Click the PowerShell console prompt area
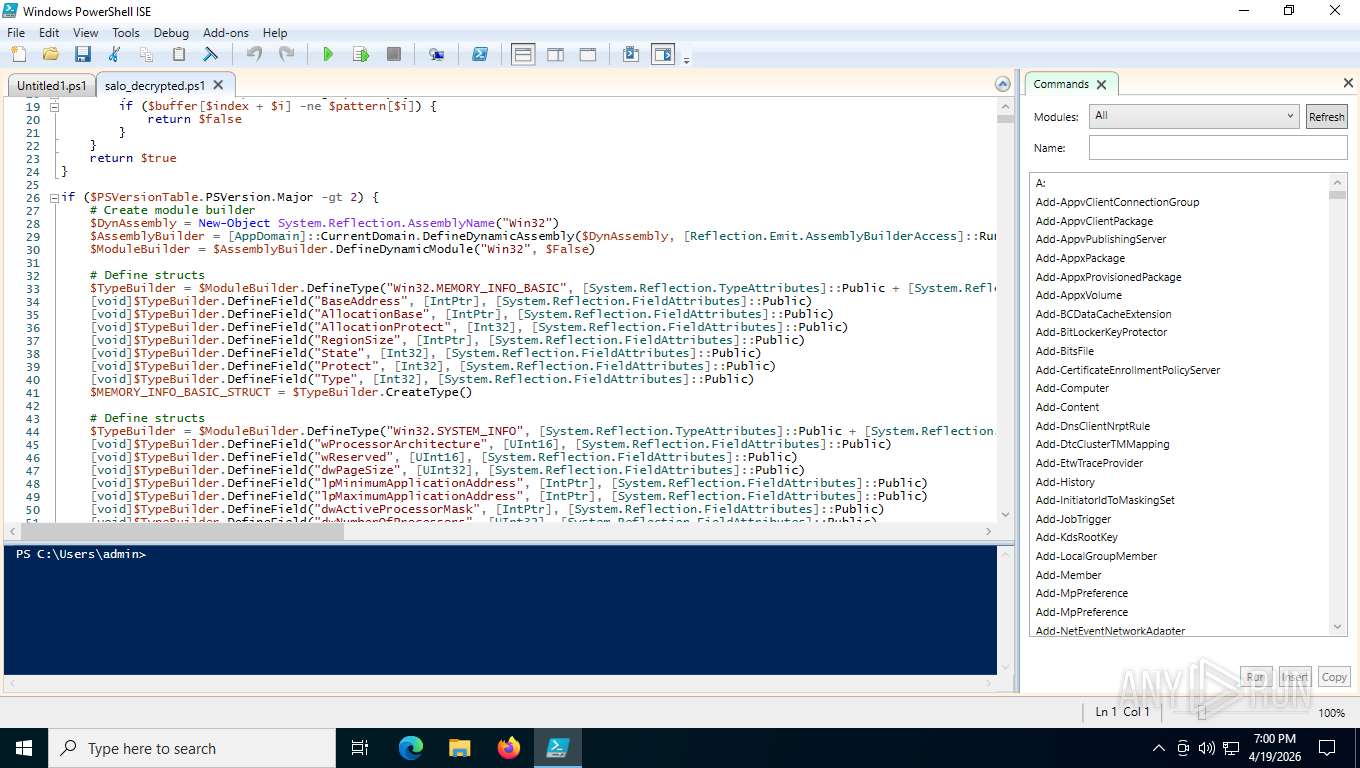1360x768 pixels. pos(500,609)
